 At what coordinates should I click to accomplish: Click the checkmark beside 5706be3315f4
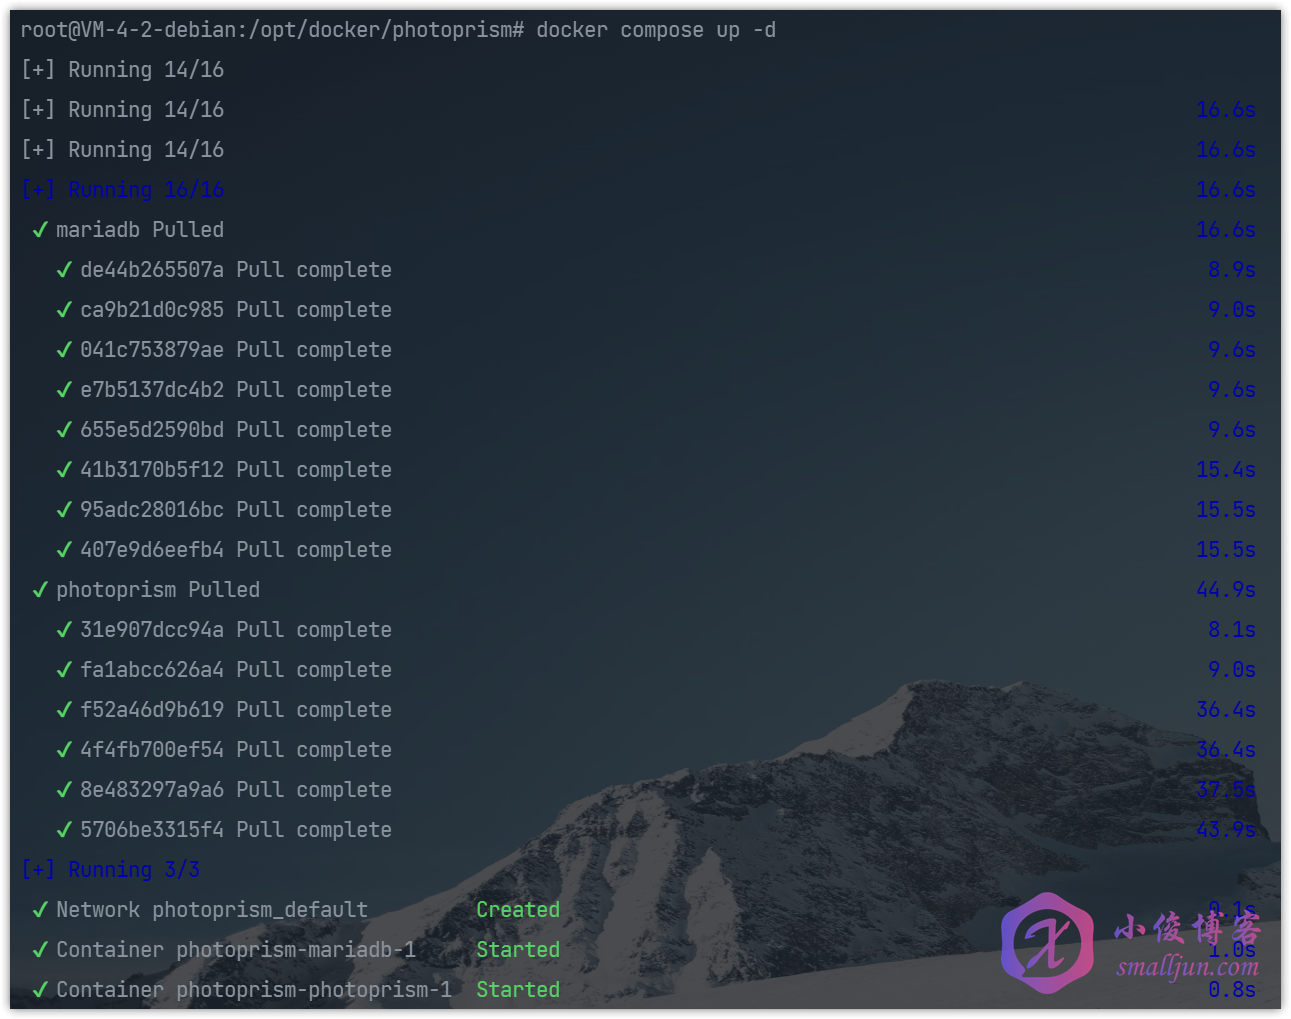pos(64,830)
